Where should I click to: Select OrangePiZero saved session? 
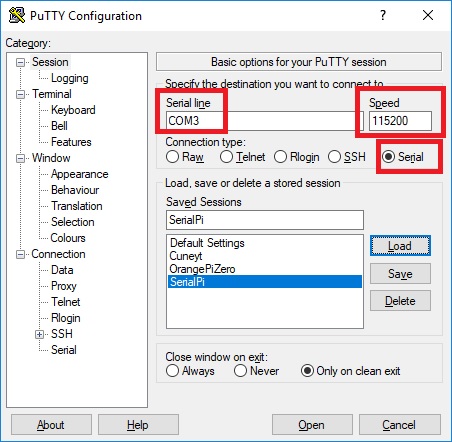(202, 269)
